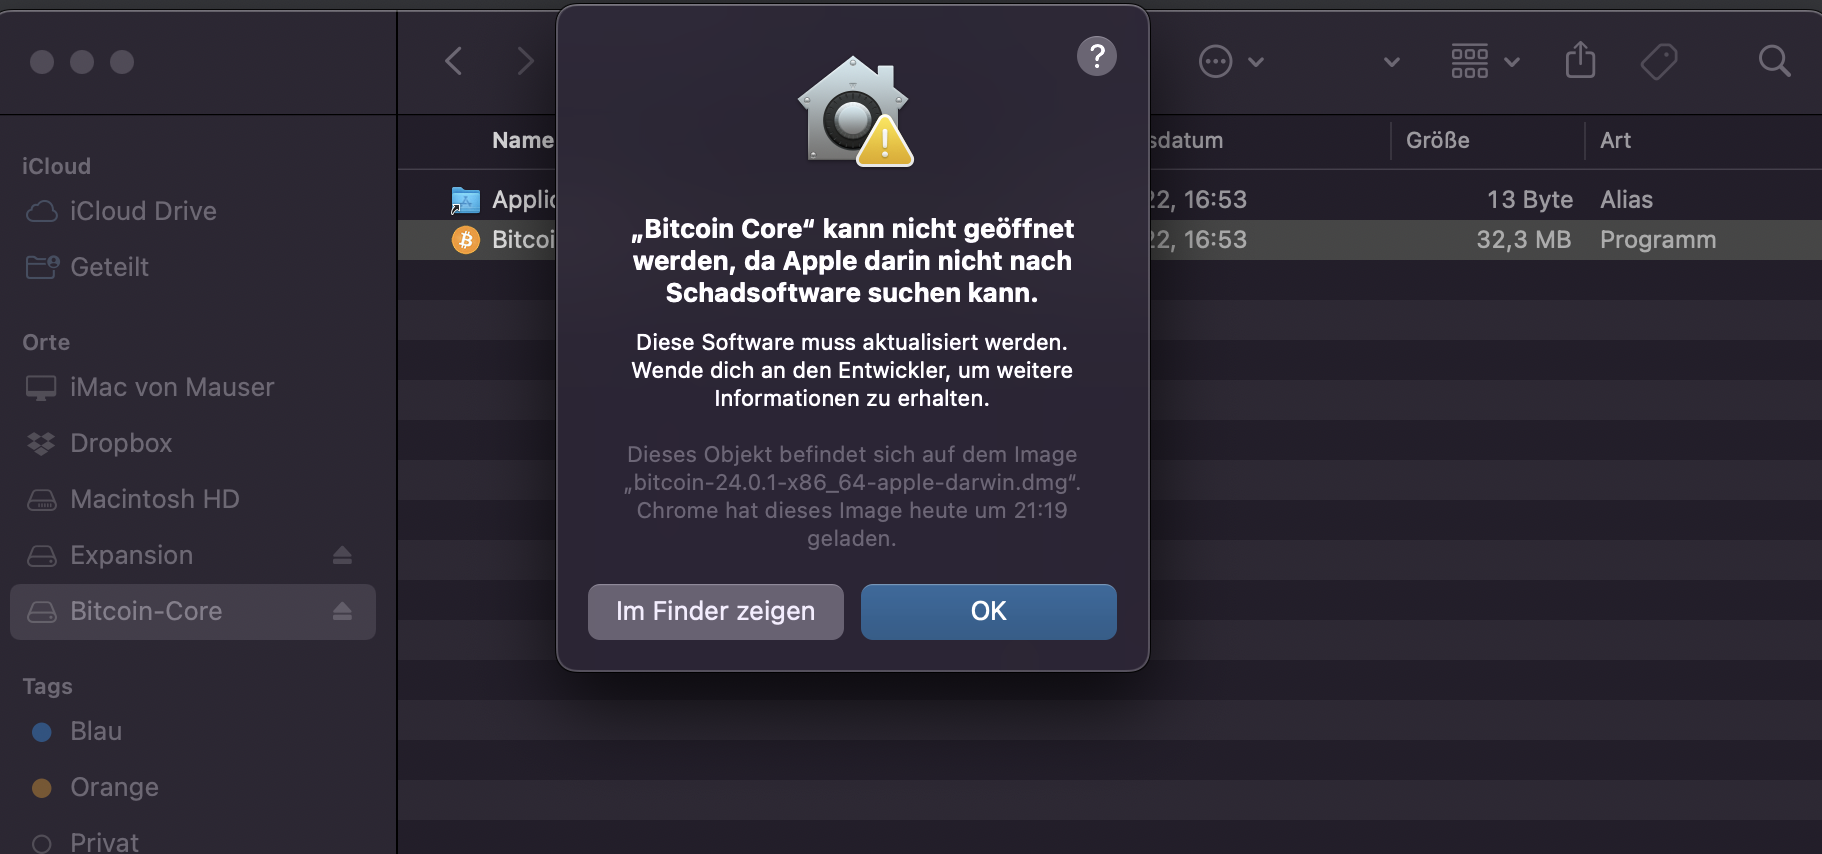The height and width of the screenshot is (854, 1822).
Task: Eject the Expansion drive
Action: [342, 555]
